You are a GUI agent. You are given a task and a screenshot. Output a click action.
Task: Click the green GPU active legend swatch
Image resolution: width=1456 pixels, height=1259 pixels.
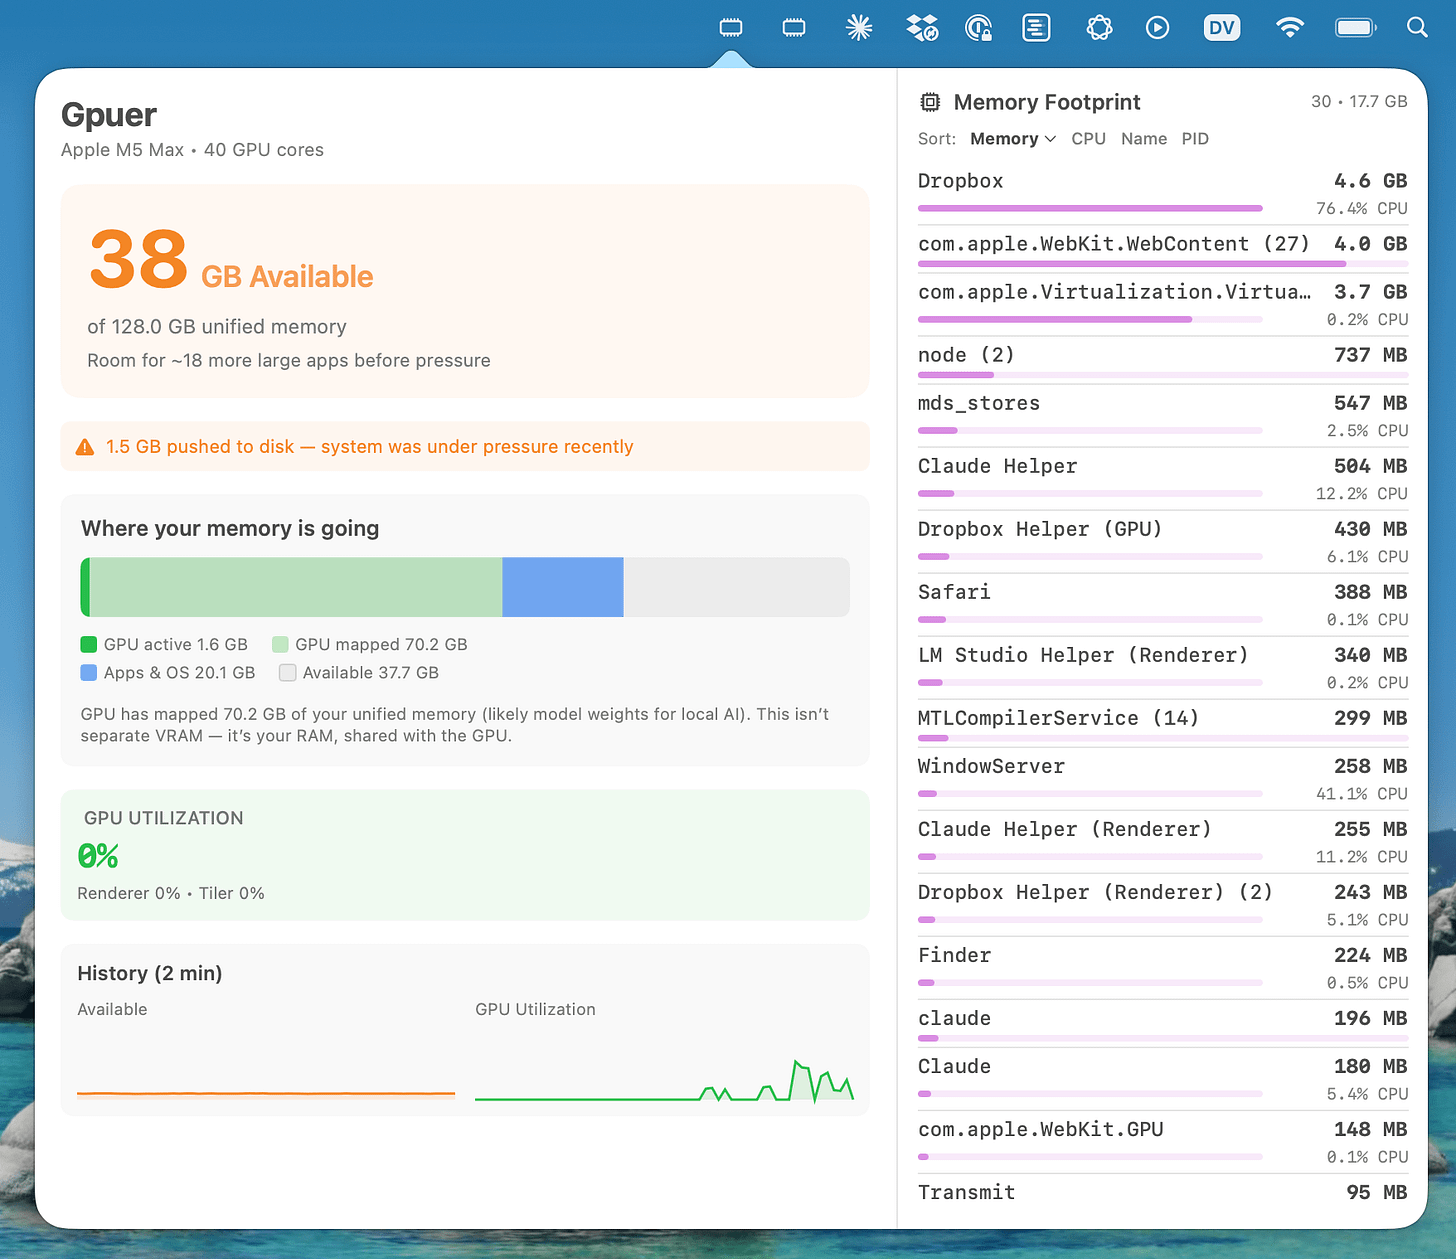[x=88, y=644]
